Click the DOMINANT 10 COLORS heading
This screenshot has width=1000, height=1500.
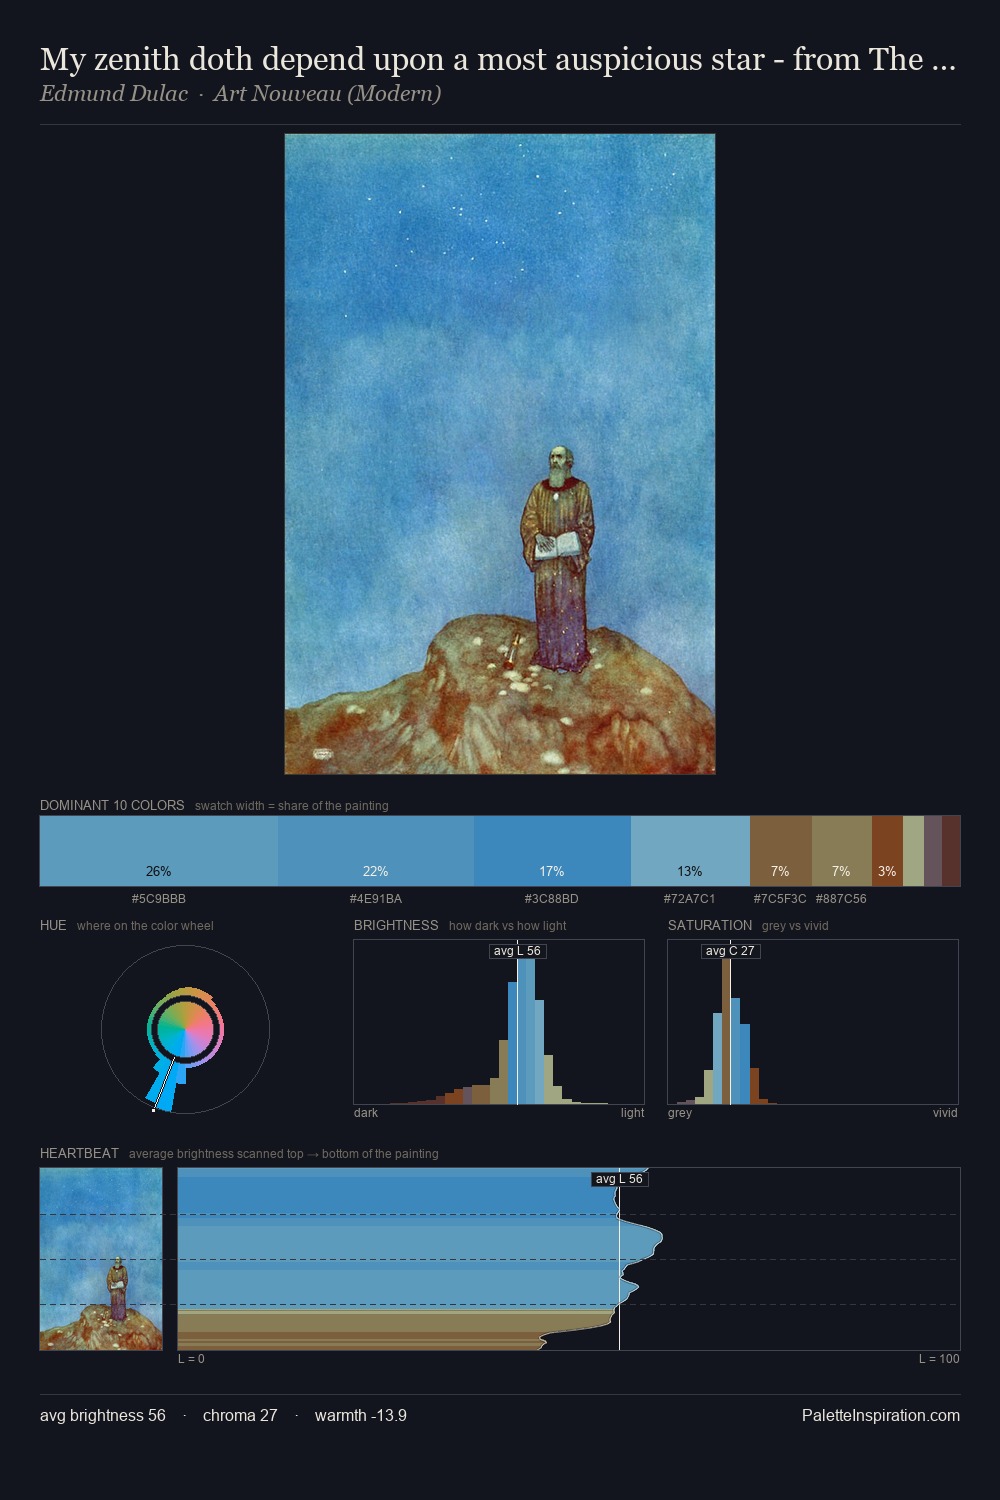pyautogui.click(x=112, y=805)
